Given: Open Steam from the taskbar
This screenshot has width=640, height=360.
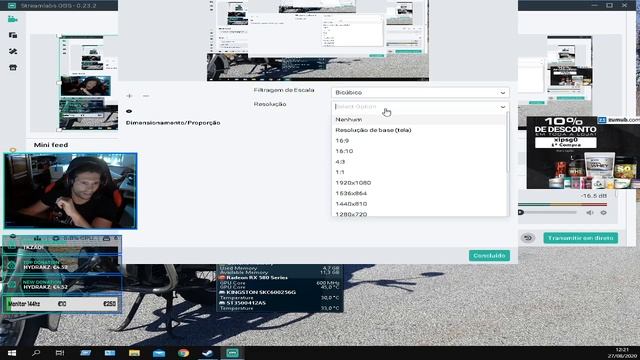Looking at the screenshot, I should 207,353.
